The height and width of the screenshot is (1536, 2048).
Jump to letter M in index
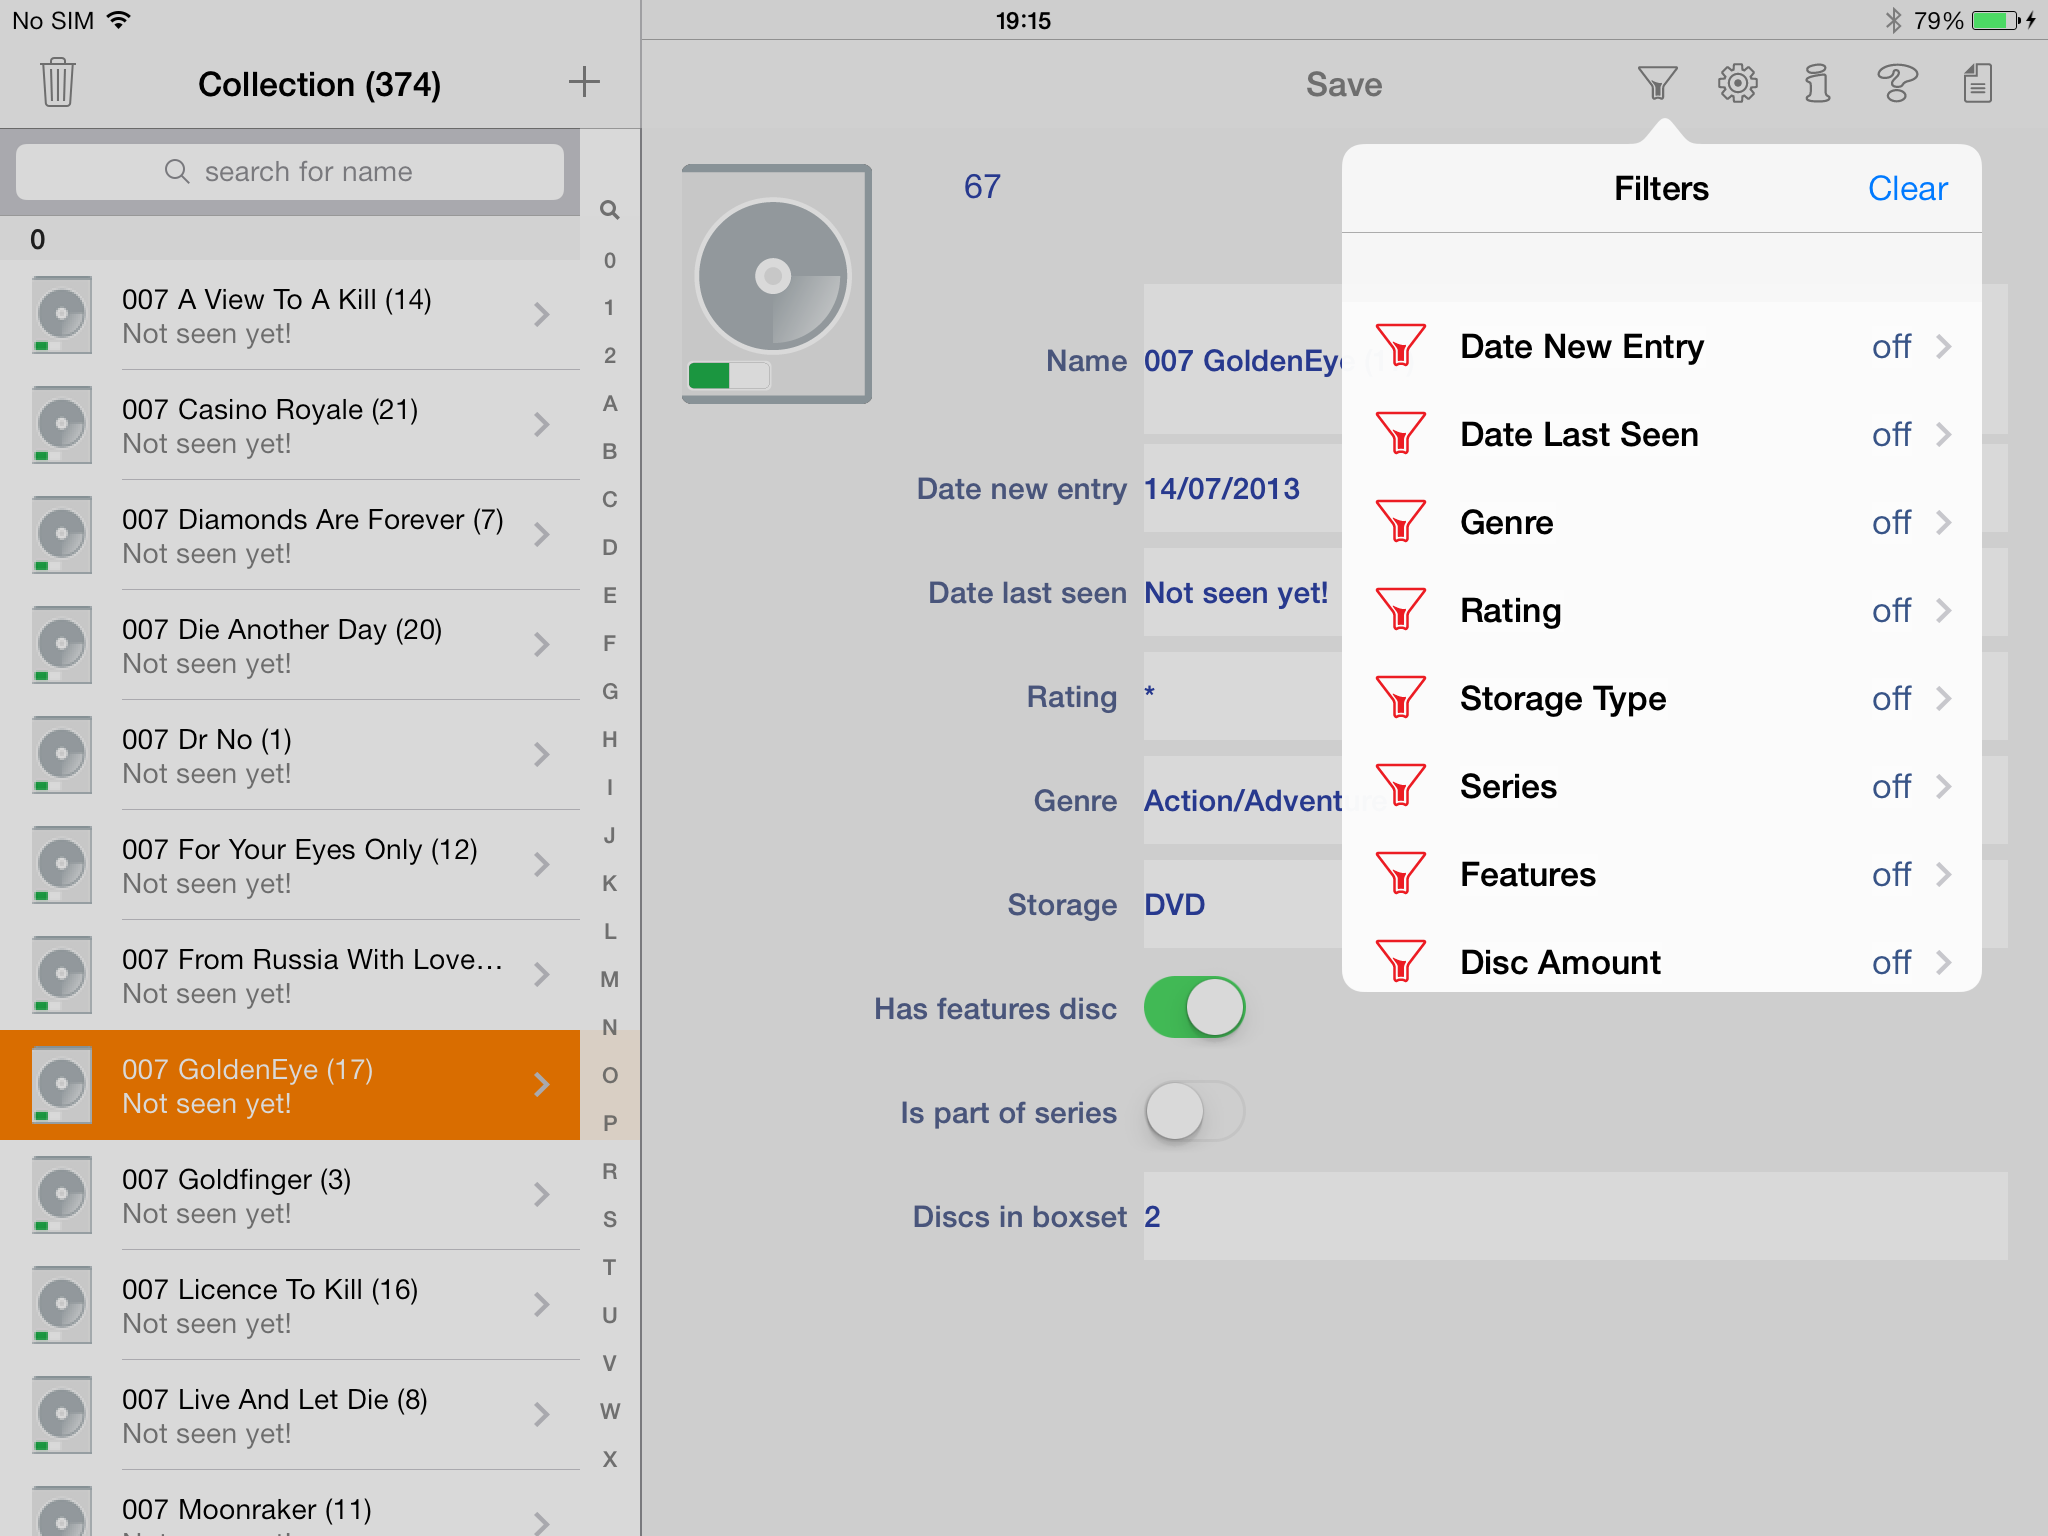609,979
